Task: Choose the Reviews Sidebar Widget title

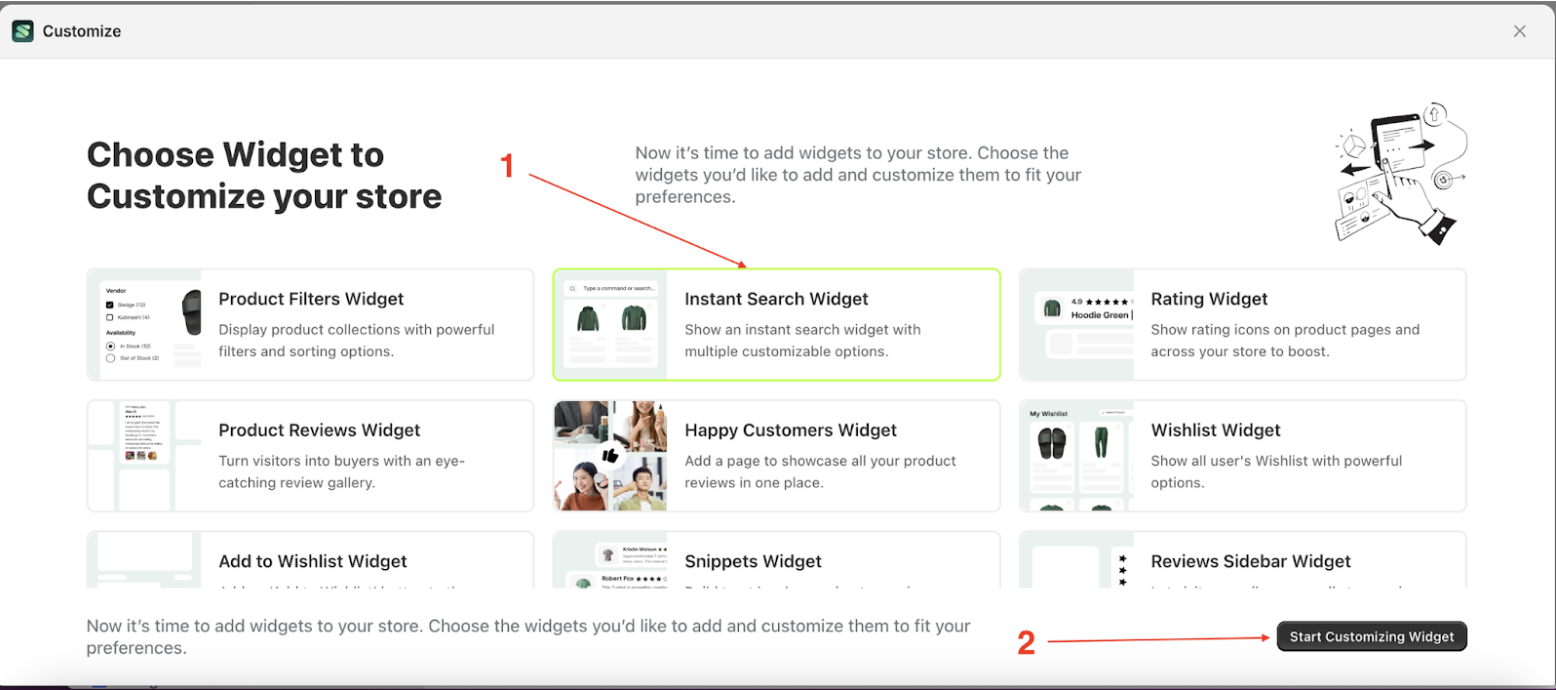Action: pos(1250,561)
